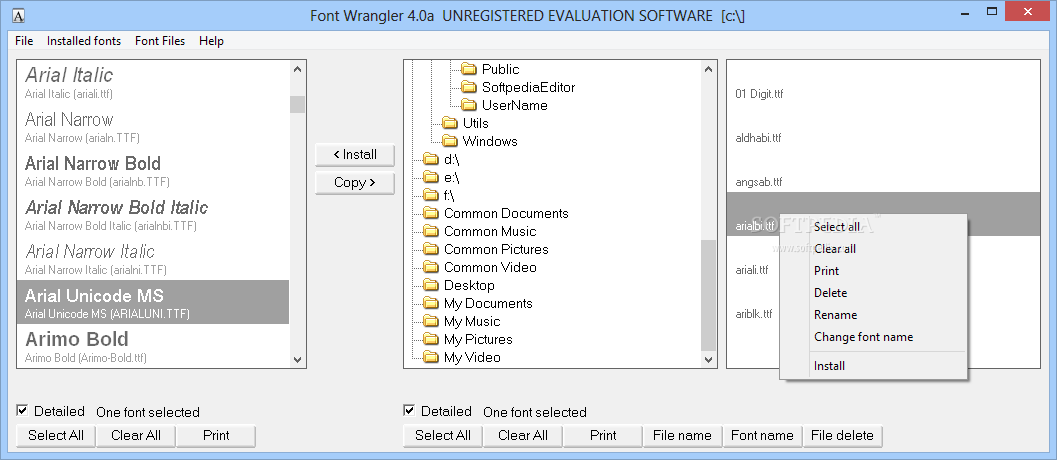Click the File name button
Screen dimensions: 1057x460
[x=682, y=436]
